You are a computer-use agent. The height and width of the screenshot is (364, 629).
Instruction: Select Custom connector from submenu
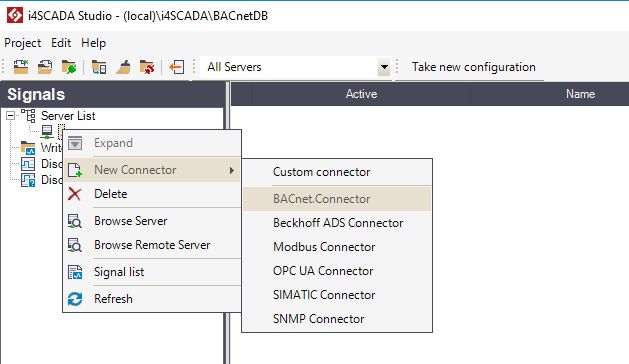[337, 172]
